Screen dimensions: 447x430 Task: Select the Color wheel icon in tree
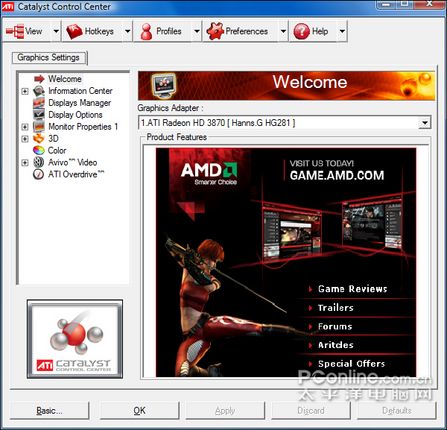(39, 150)
